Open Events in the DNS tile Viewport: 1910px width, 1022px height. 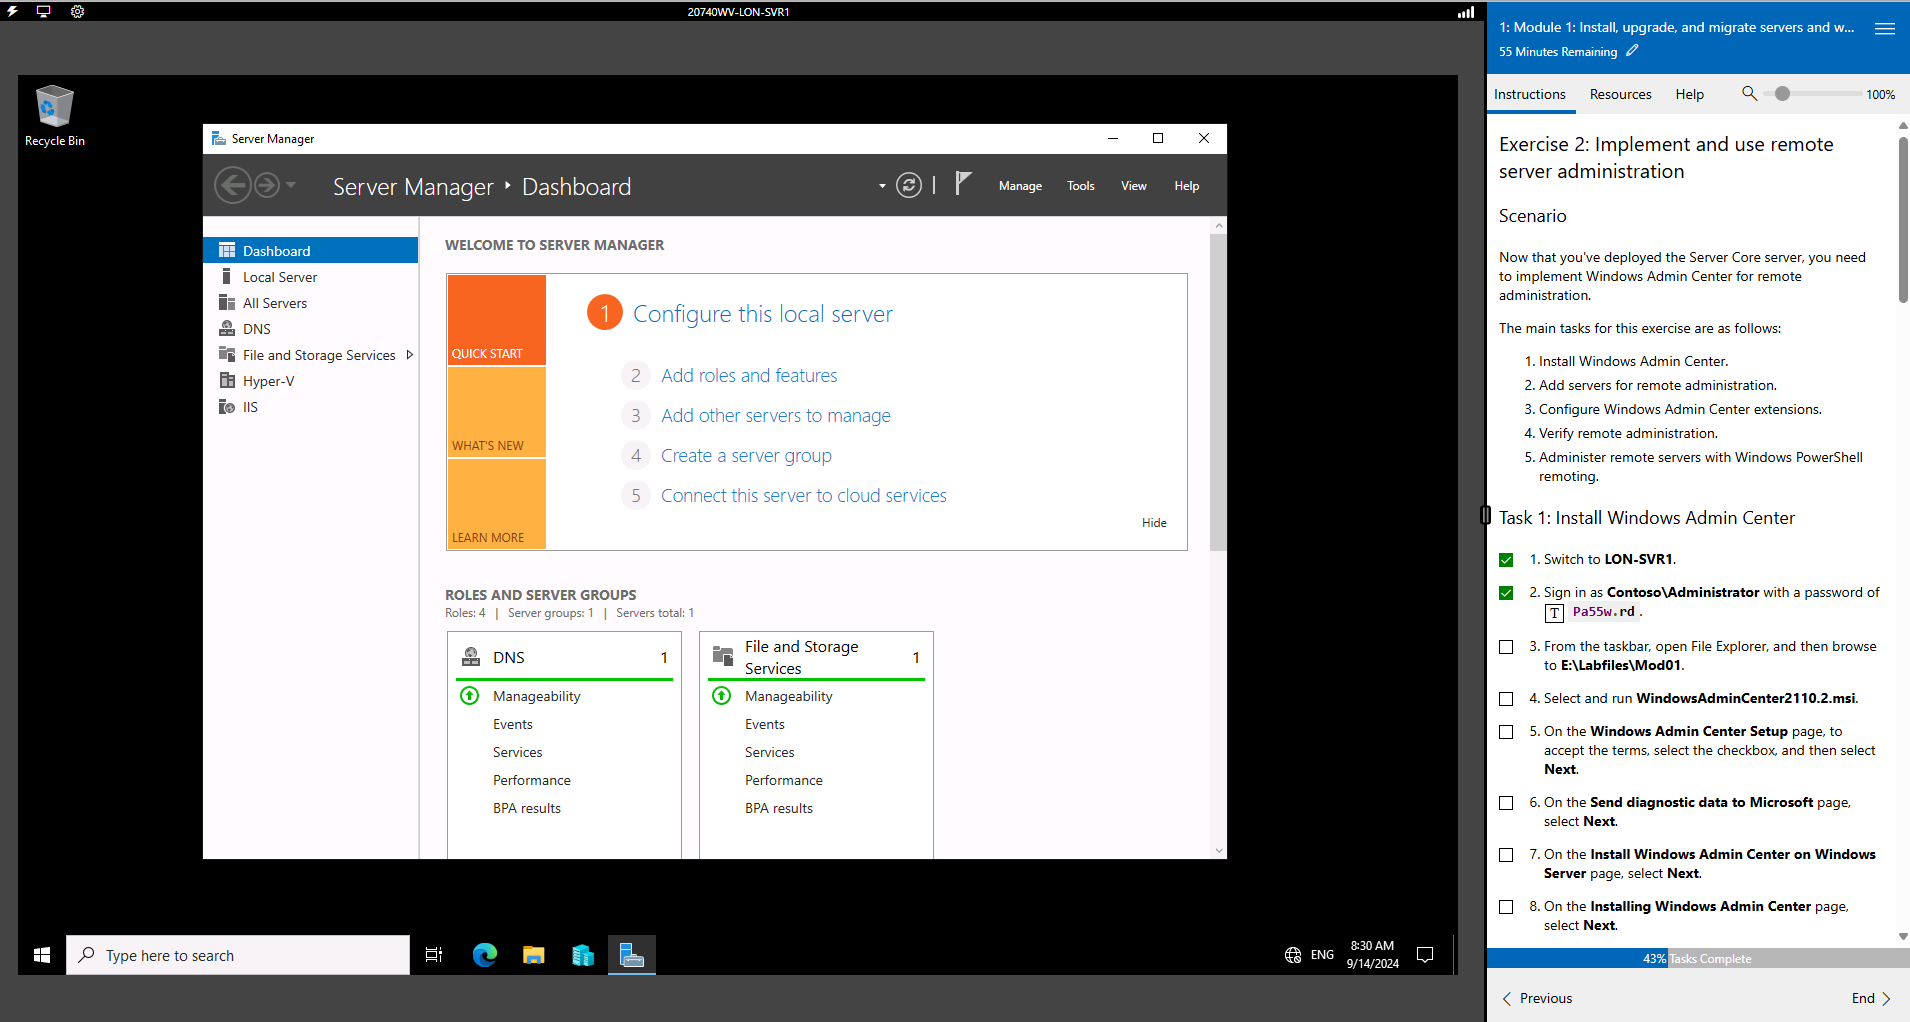point(512,724)
